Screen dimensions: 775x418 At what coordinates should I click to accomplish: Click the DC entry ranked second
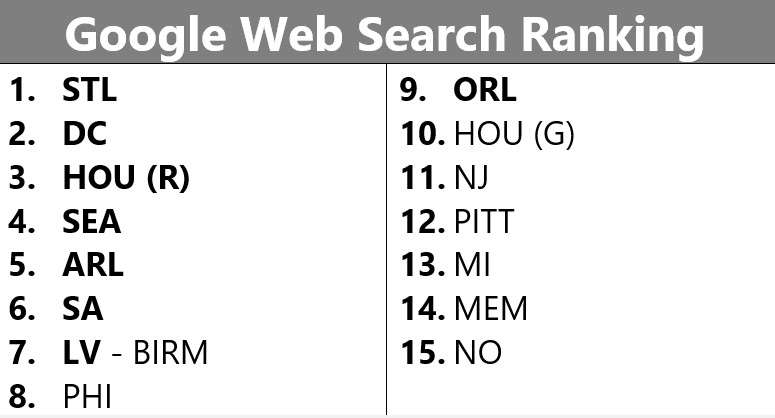point(85,133)
